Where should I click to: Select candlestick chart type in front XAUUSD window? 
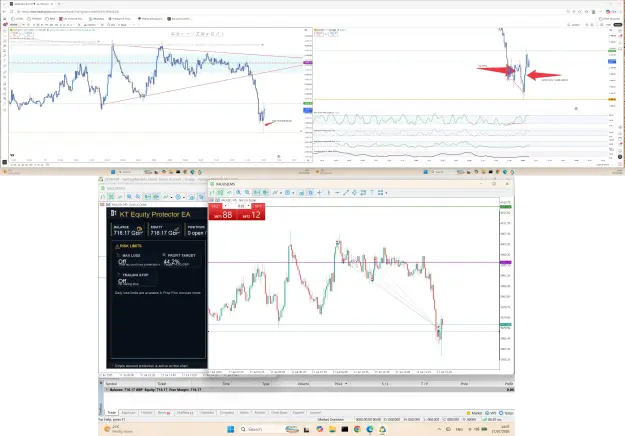[x=220, y=192]
